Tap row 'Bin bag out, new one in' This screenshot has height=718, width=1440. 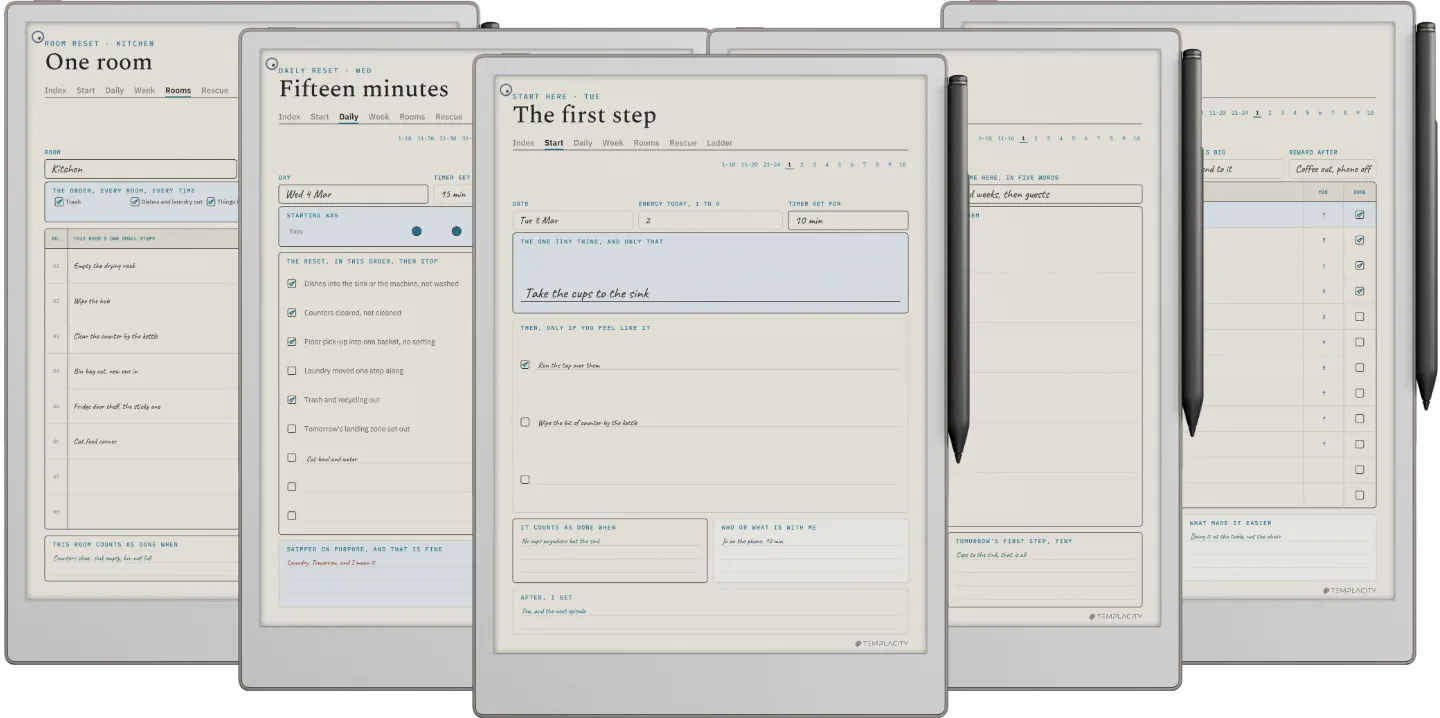[141, 371]
